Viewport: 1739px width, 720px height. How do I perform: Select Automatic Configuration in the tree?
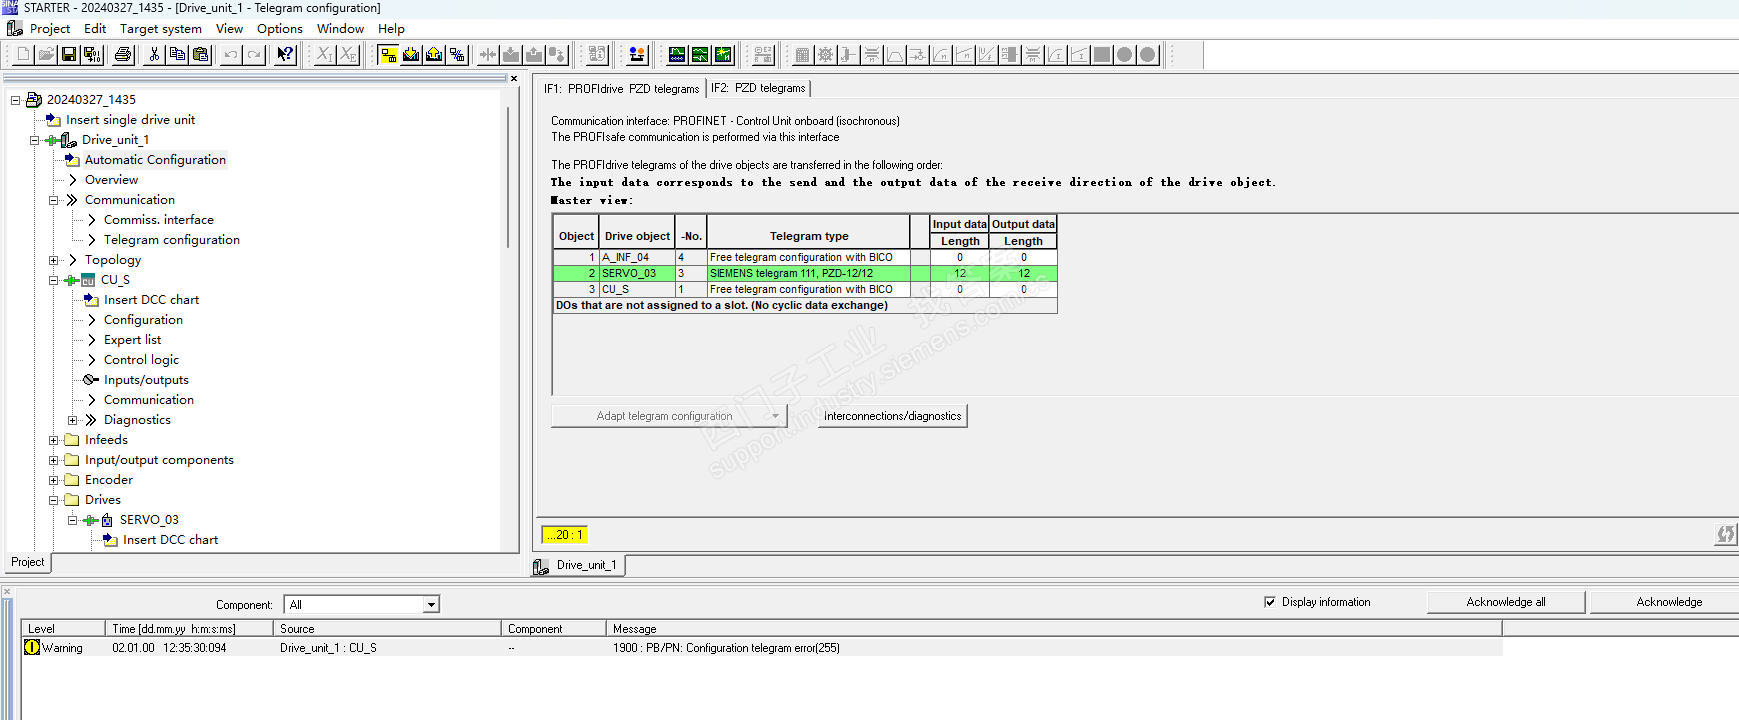coord(155,160)
